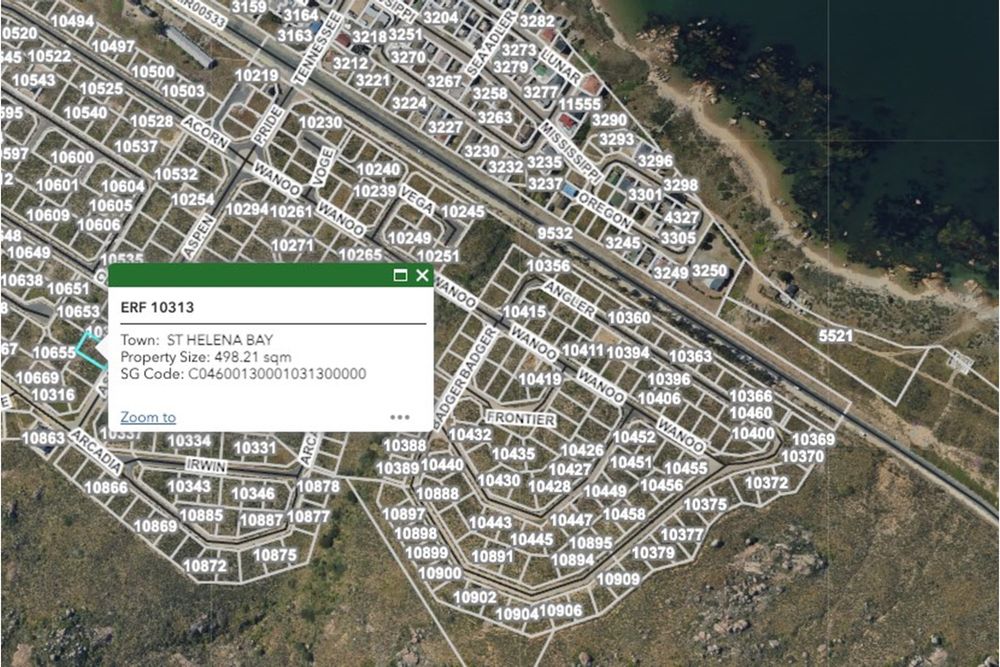
Task: Click parcel 4327 near Oregon street
Action: point(682,218)
